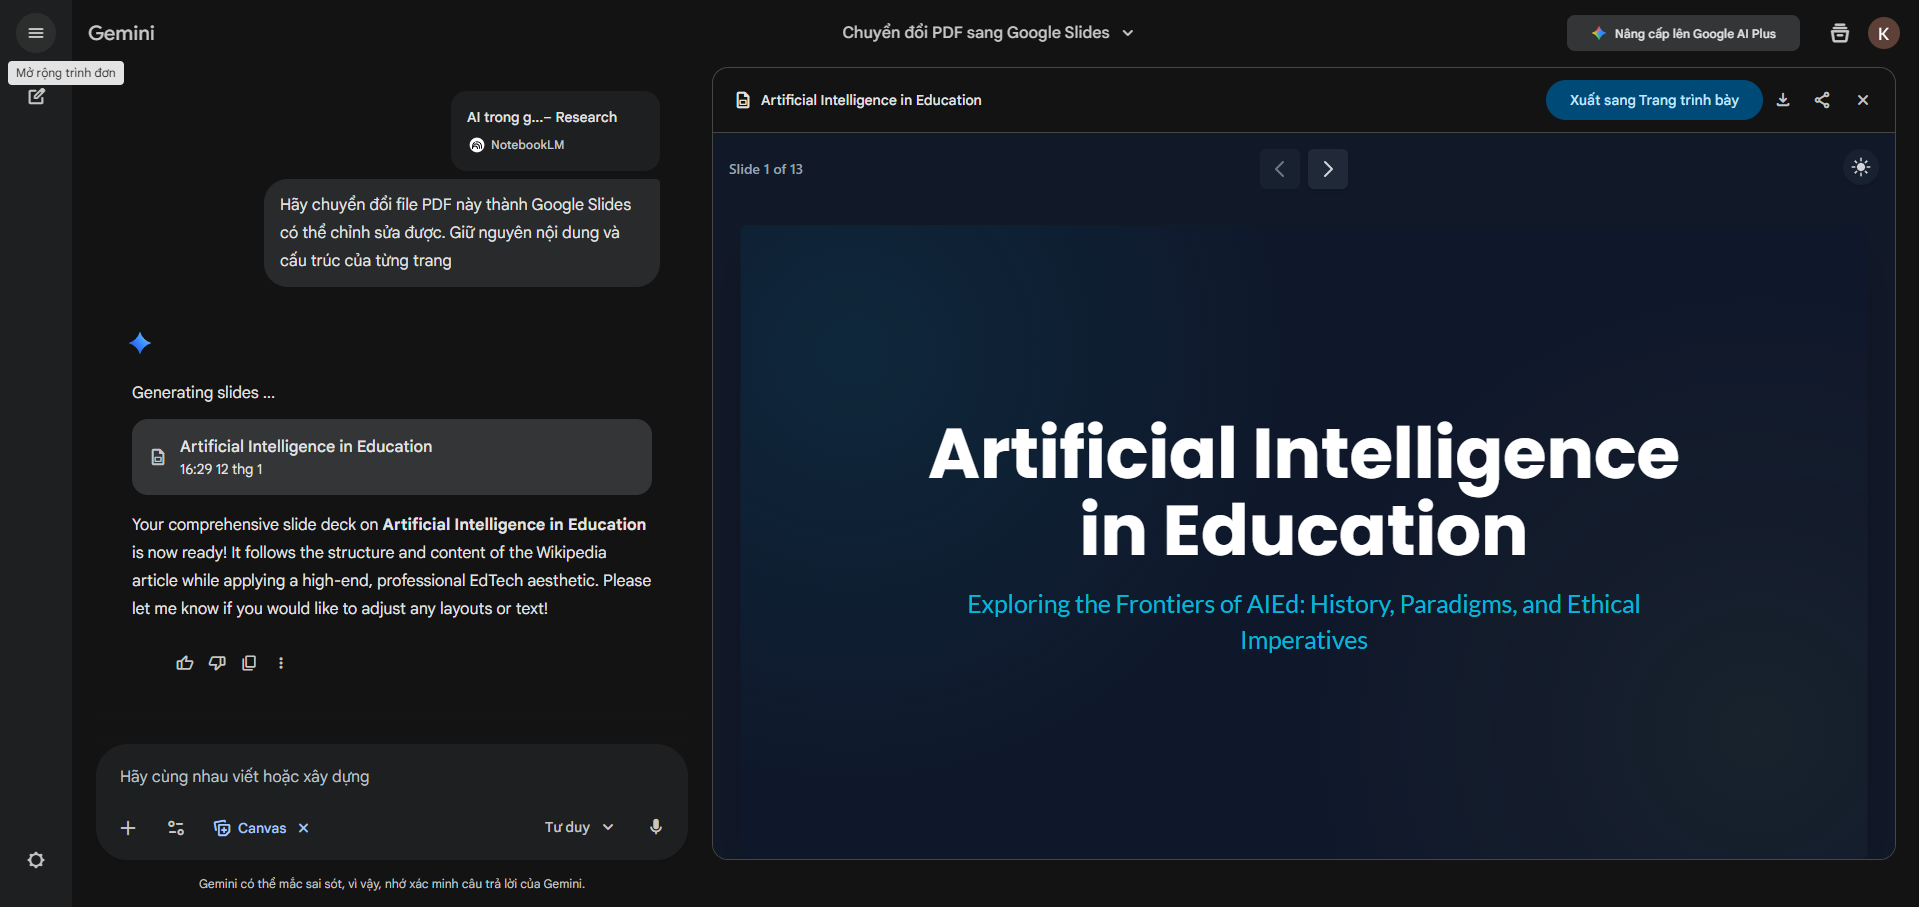1919x907 pixels.
Task: Share the Artificial Intelligence in Education deck
Action: point(1822,100)
